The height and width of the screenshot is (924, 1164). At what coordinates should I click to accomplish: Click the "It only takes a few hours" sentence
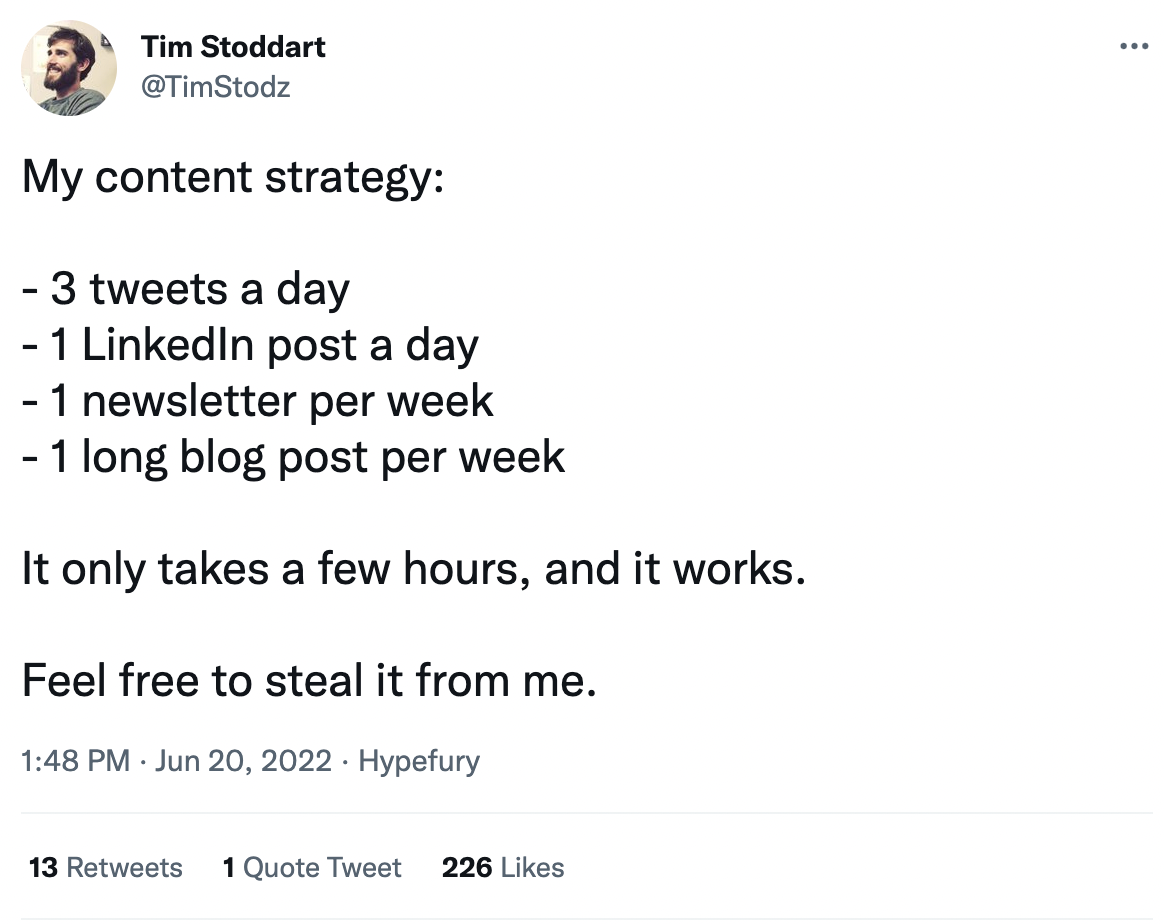pyautogui.click(x=413, y=570)
